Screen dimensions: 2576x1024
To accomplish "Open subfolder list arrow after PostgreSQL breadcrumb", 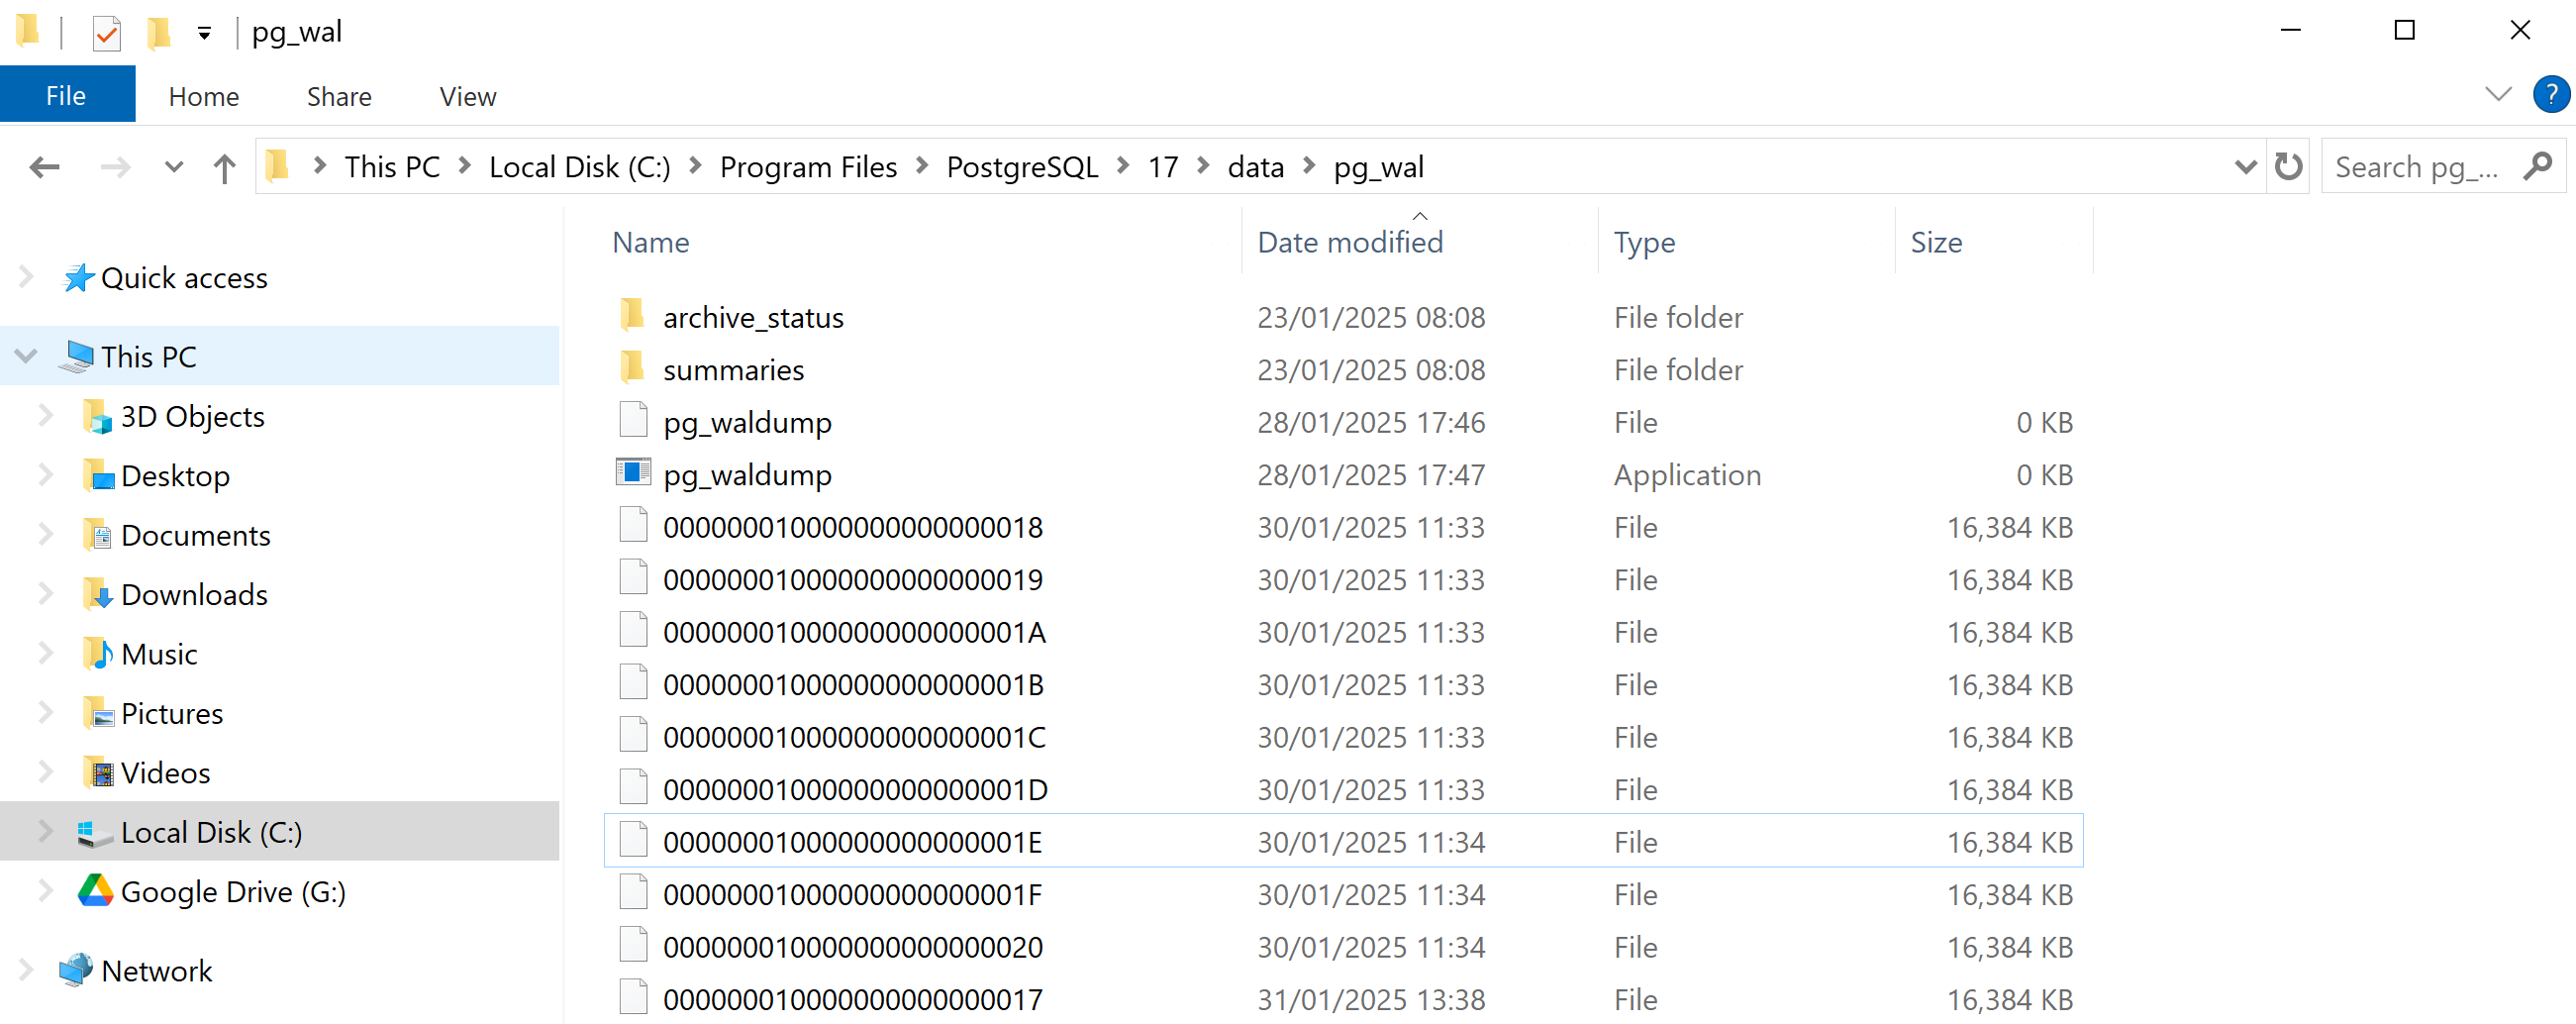I will click(x=1123, y=166).
